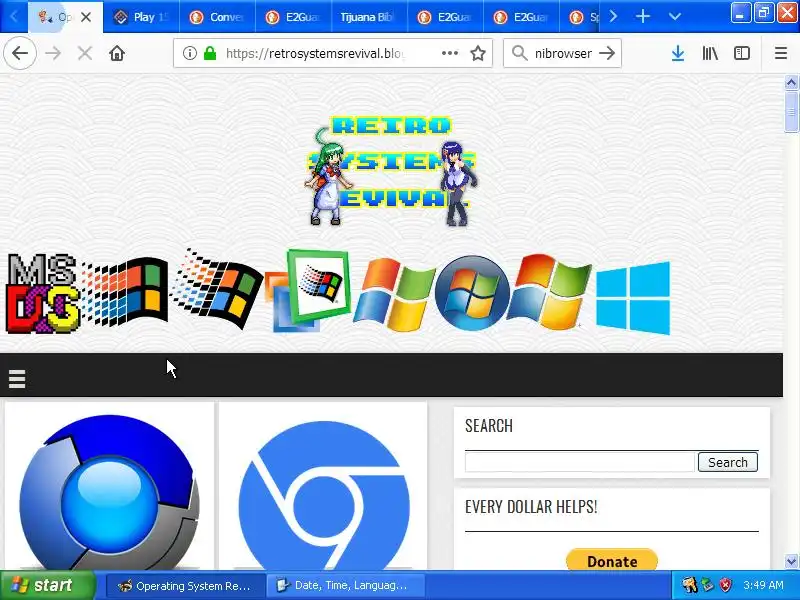
Task: Click the taskbar clock 3:49 AM
Action: click(763, 585)
